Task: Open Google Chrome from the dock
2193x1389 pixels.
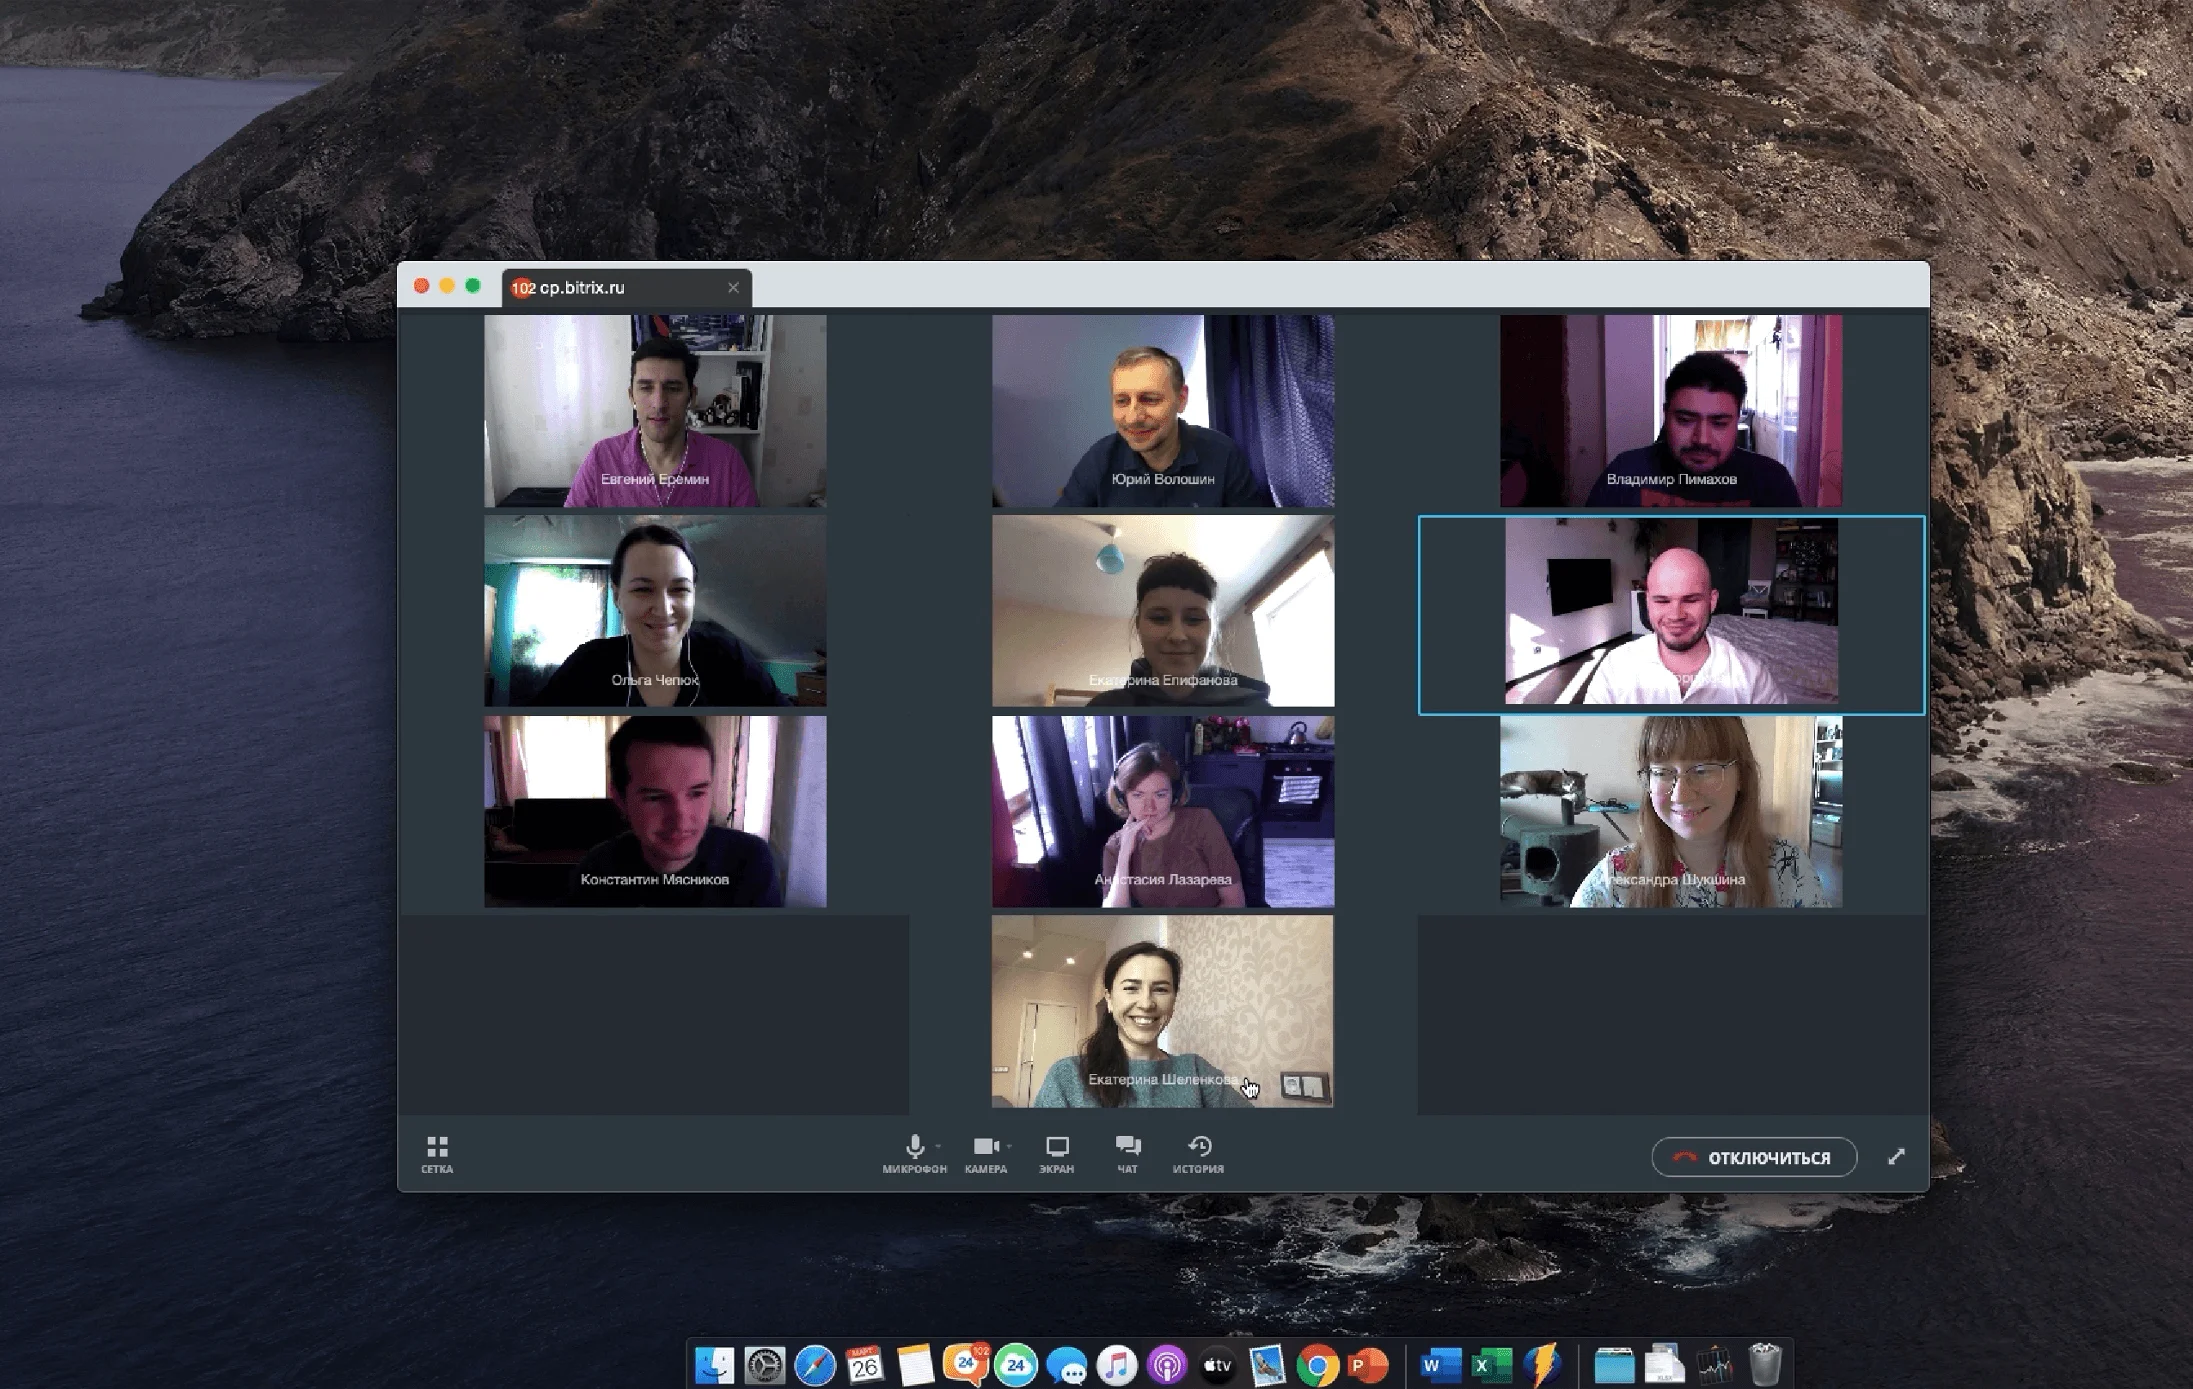Action: click(x=1318, y=1366)
